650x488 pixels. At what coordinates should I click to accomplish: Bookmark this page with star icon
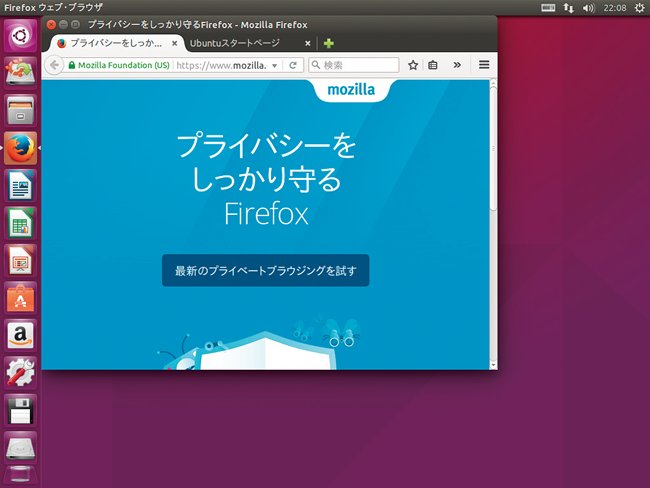pos(413,65)
